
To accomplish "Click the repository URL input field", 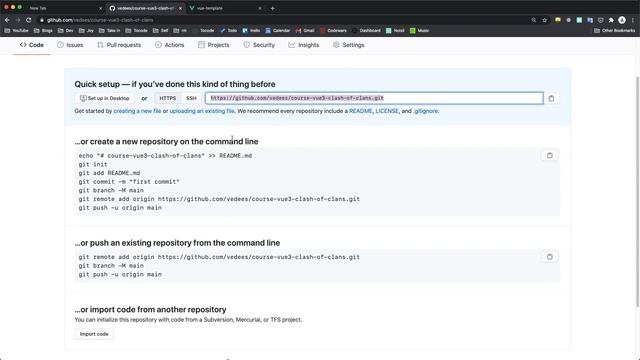I will [374, 98].
